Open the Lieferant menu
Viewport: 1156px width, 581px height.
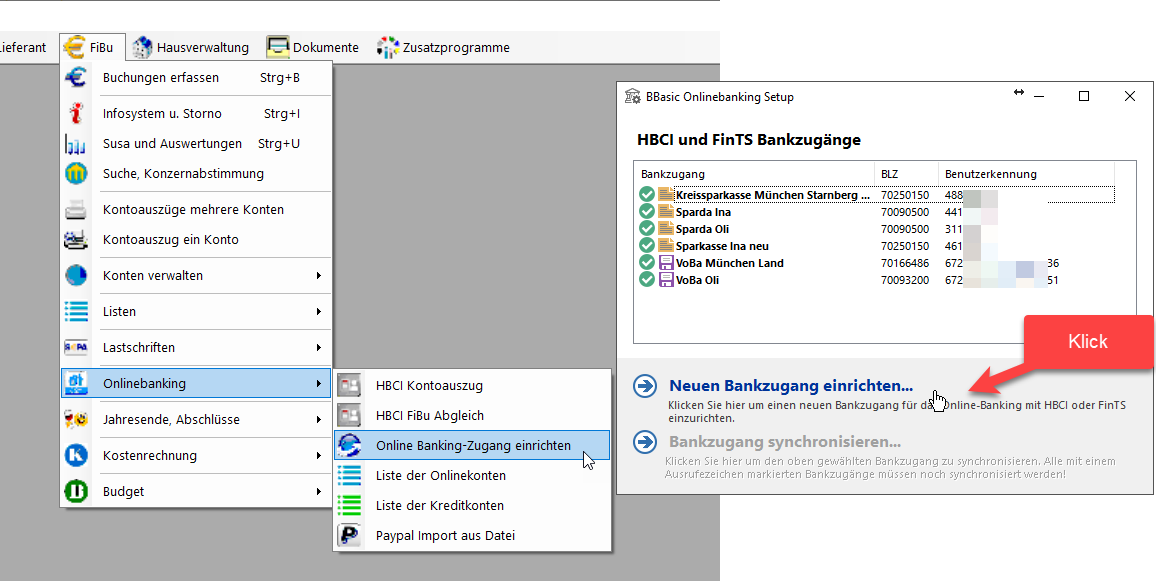pos(25,48)
